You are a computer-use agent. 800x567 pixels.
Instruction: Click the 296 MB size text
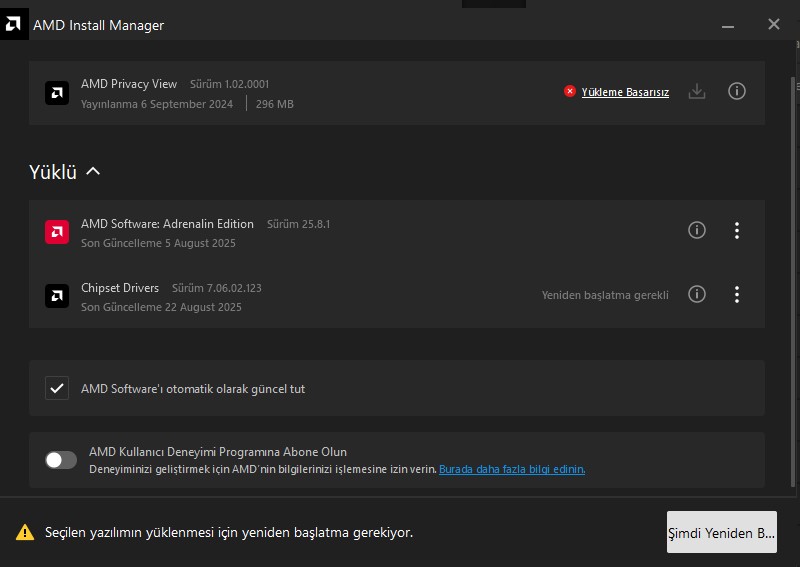[x=274, y=104]
